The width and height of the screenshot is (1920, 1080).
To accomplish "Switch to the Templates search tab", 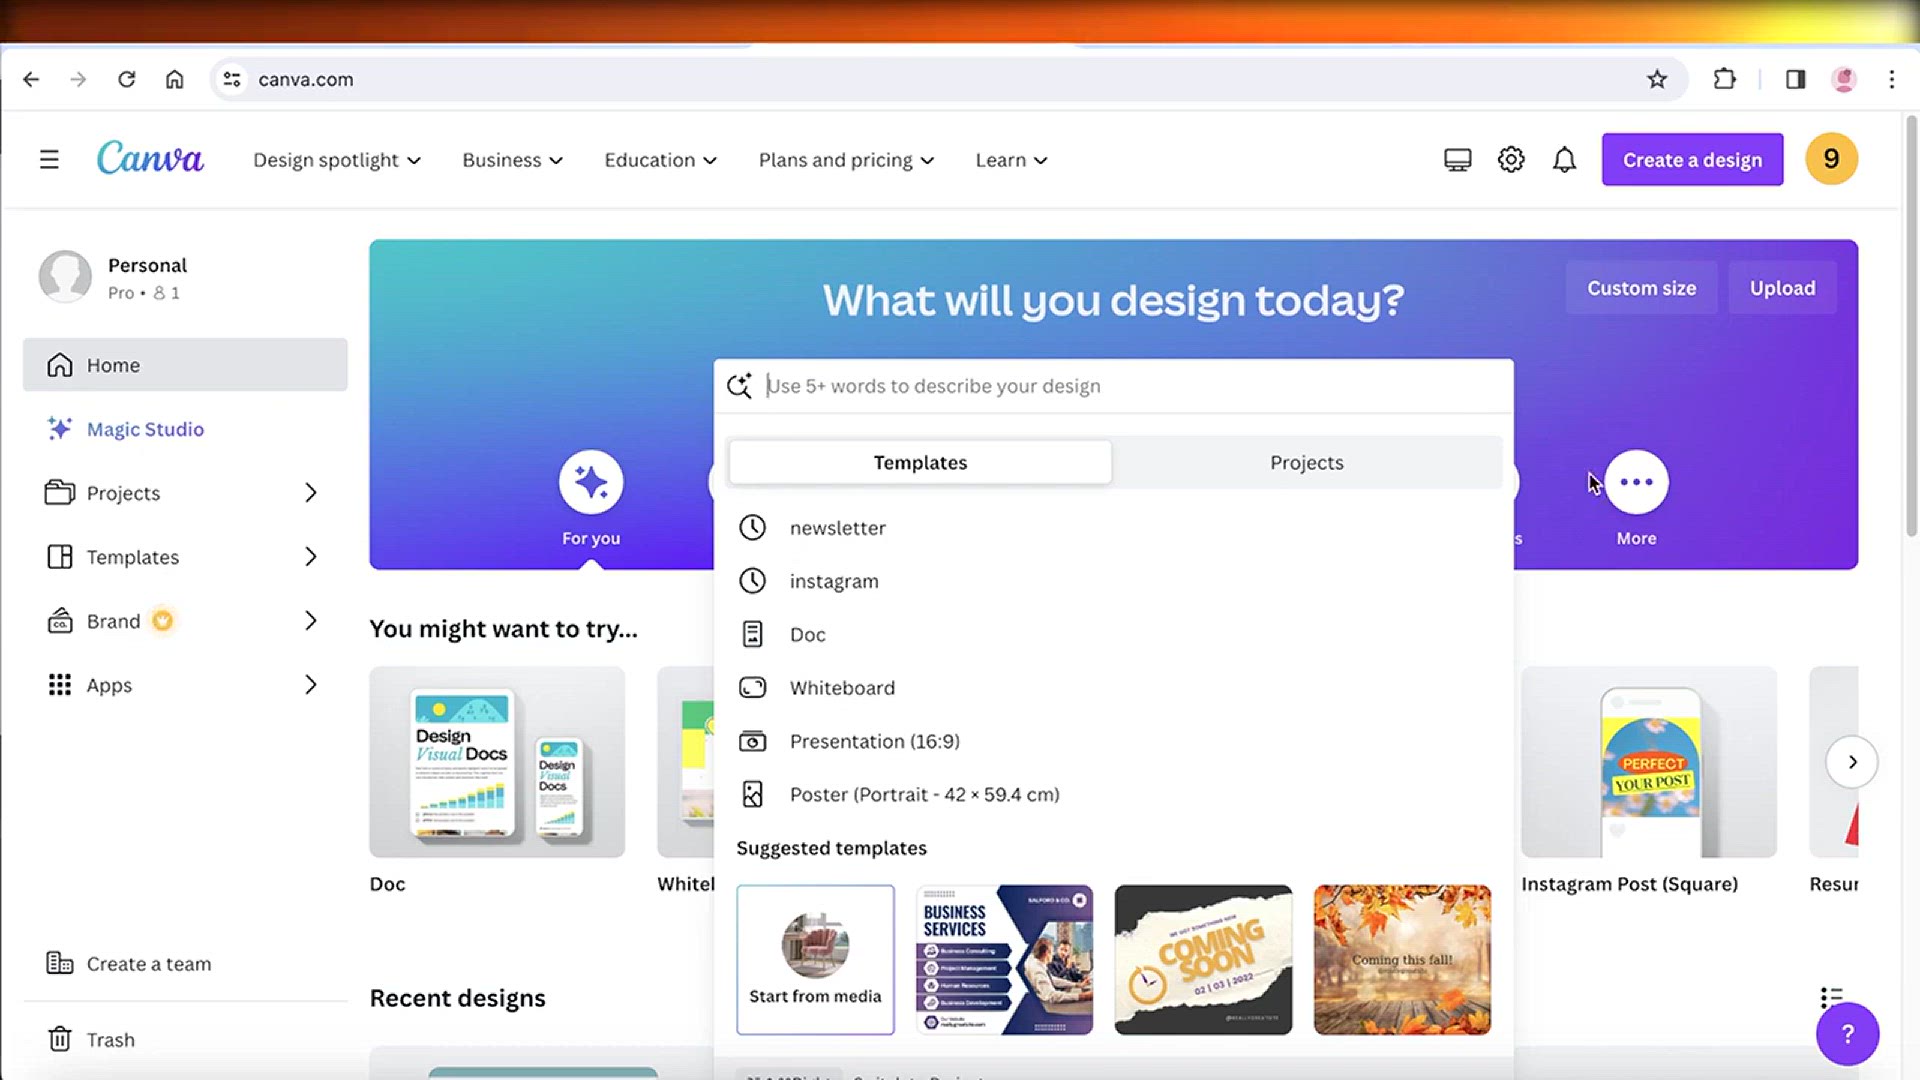I will pos(920,463).
